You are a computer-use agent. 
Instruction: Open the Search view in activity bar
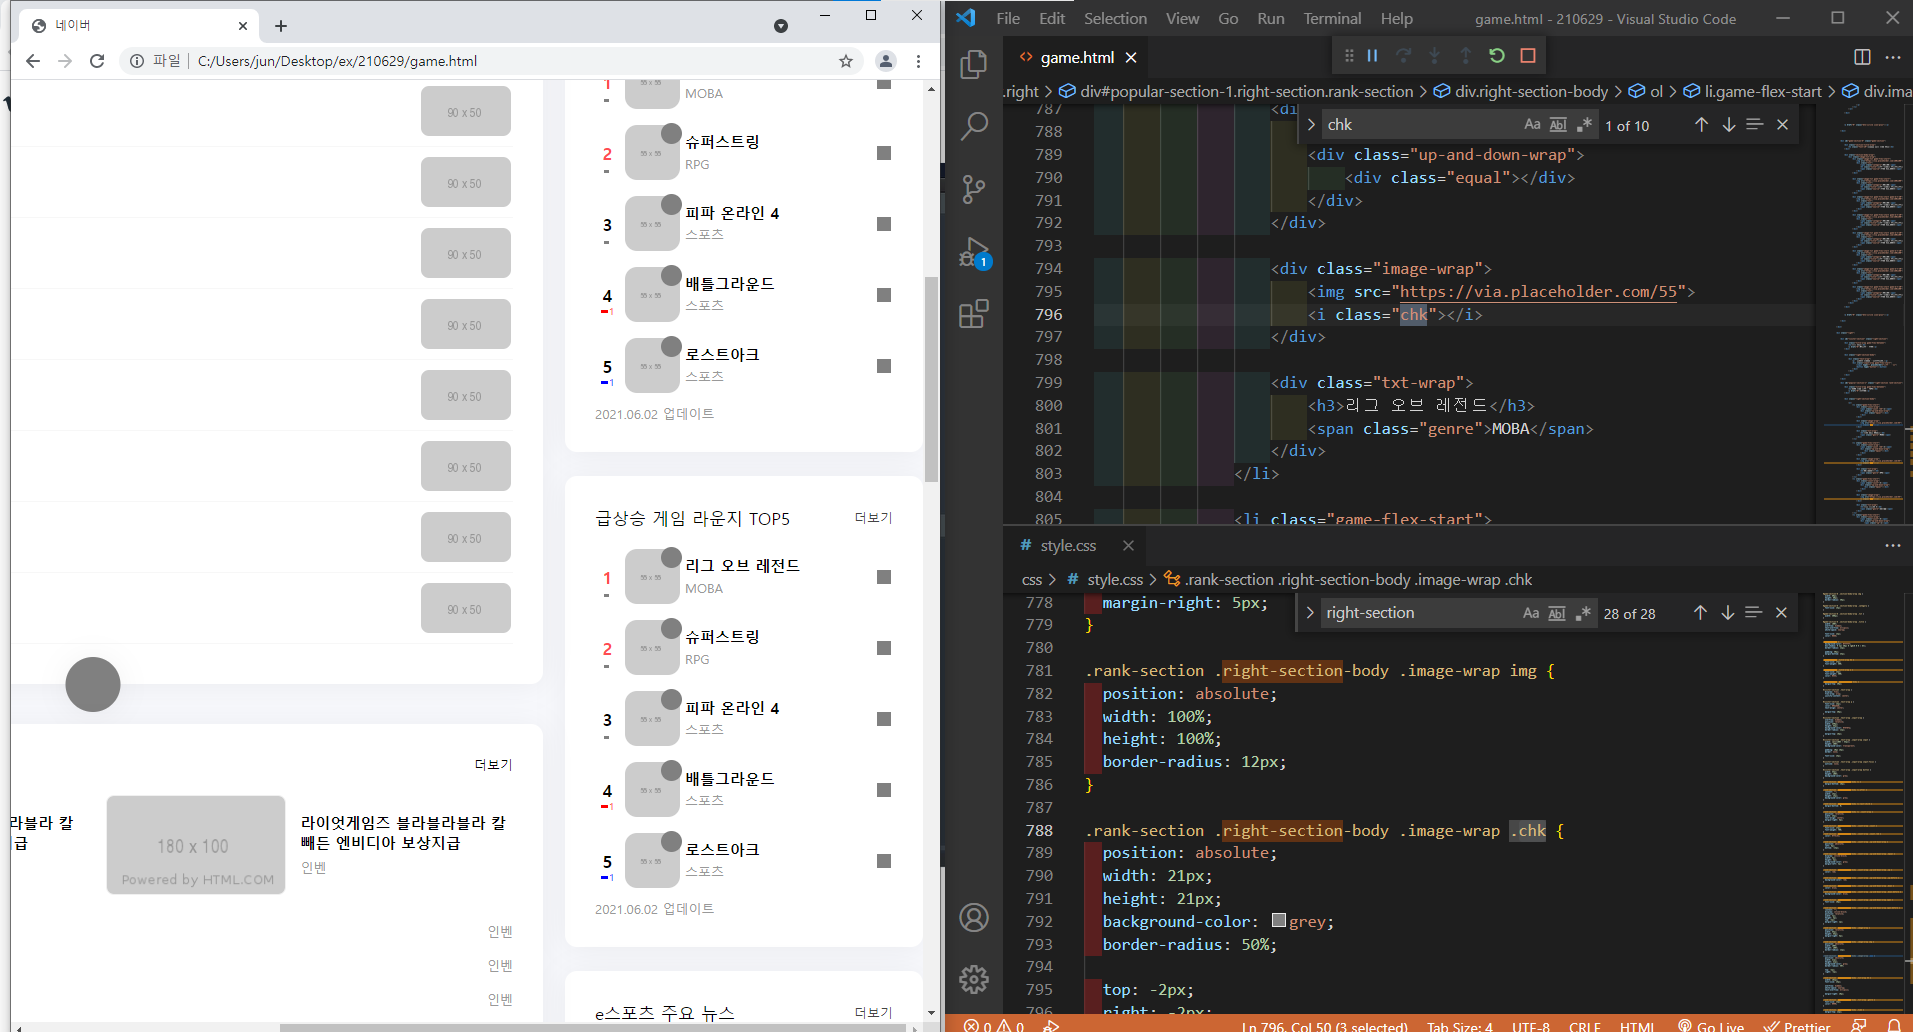point(973,126)
